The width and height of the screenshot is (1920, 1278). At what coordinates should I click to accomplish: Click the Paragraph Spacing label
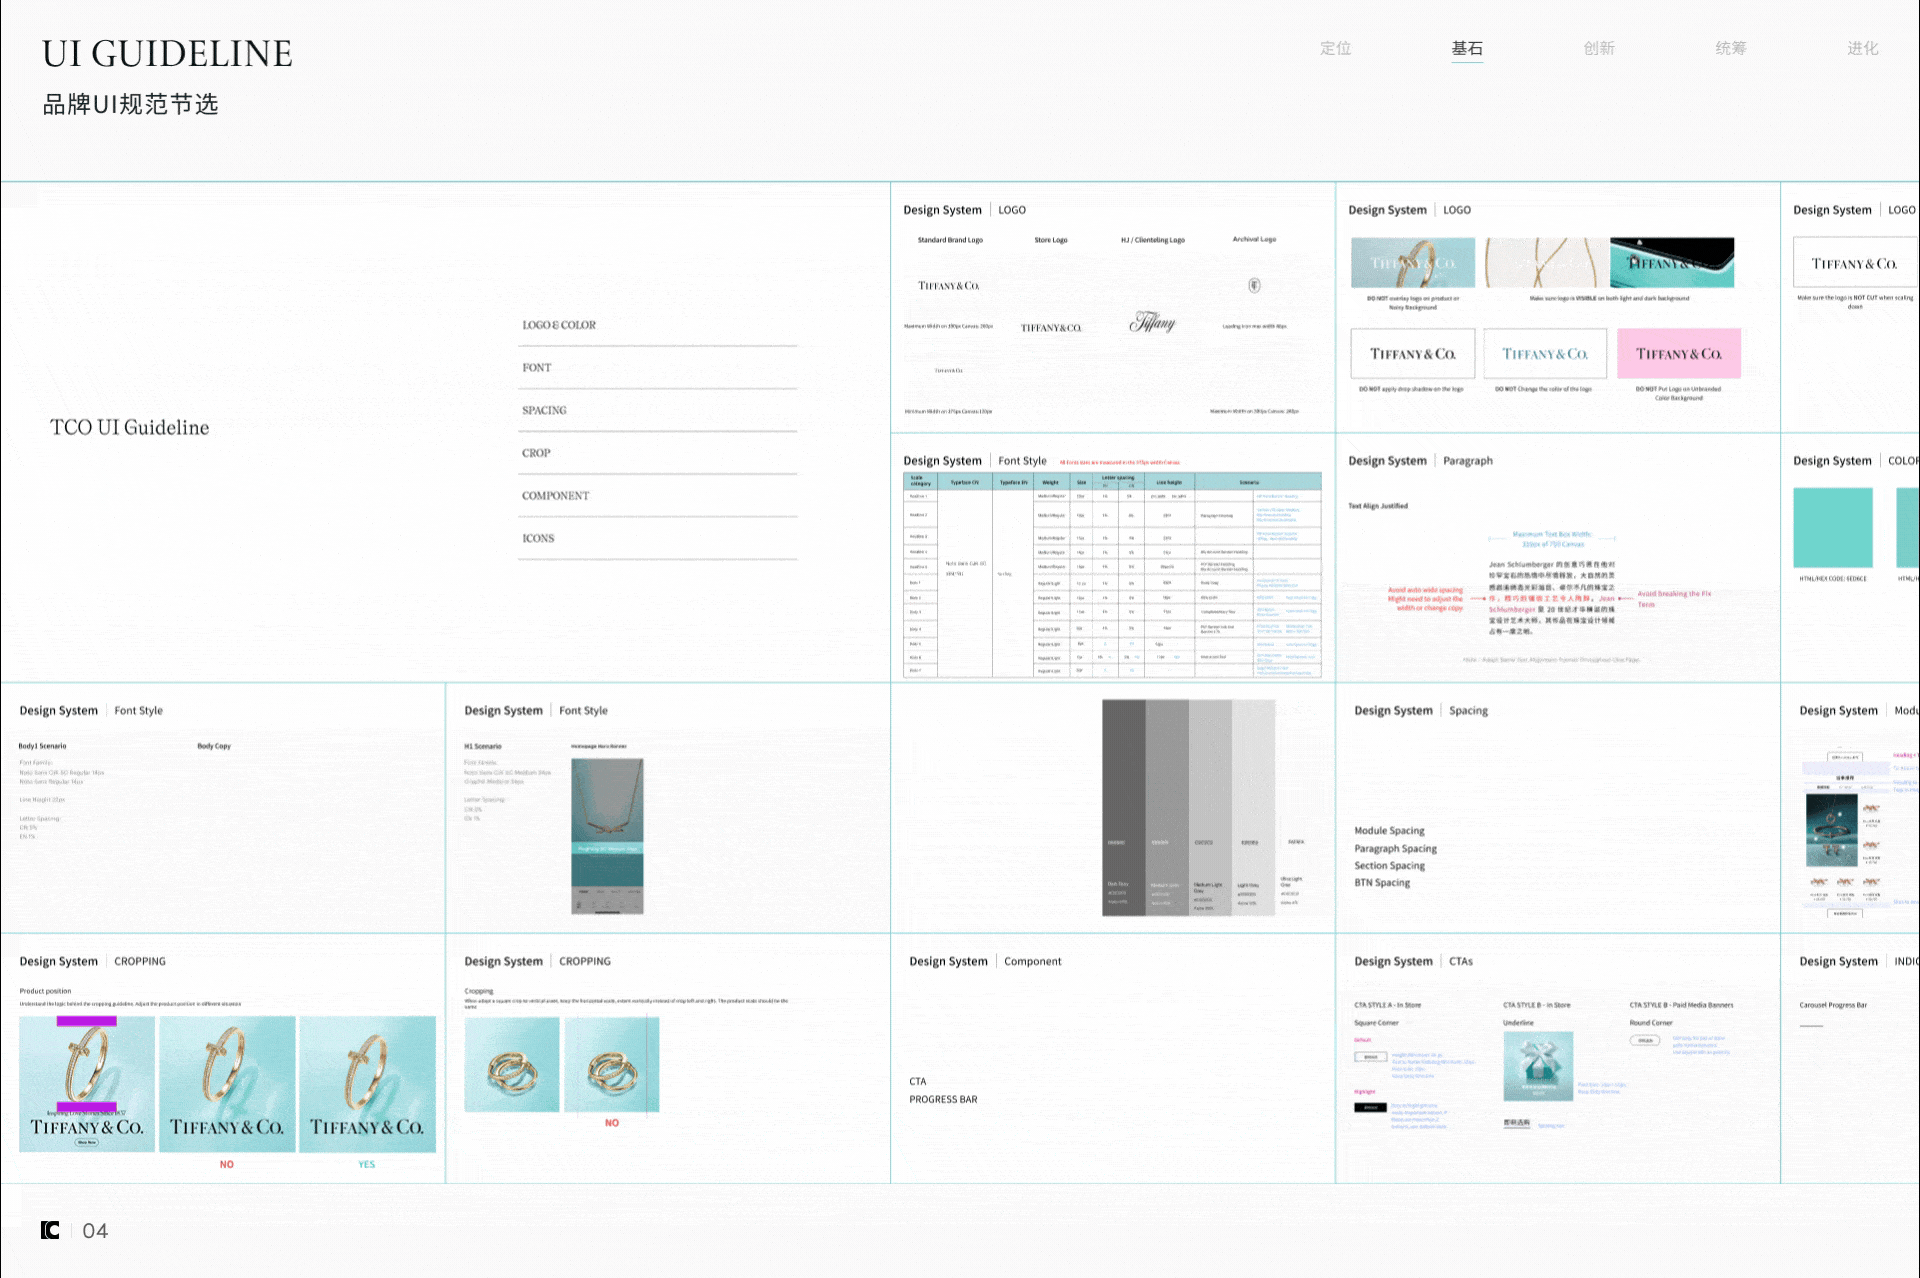1395,849
